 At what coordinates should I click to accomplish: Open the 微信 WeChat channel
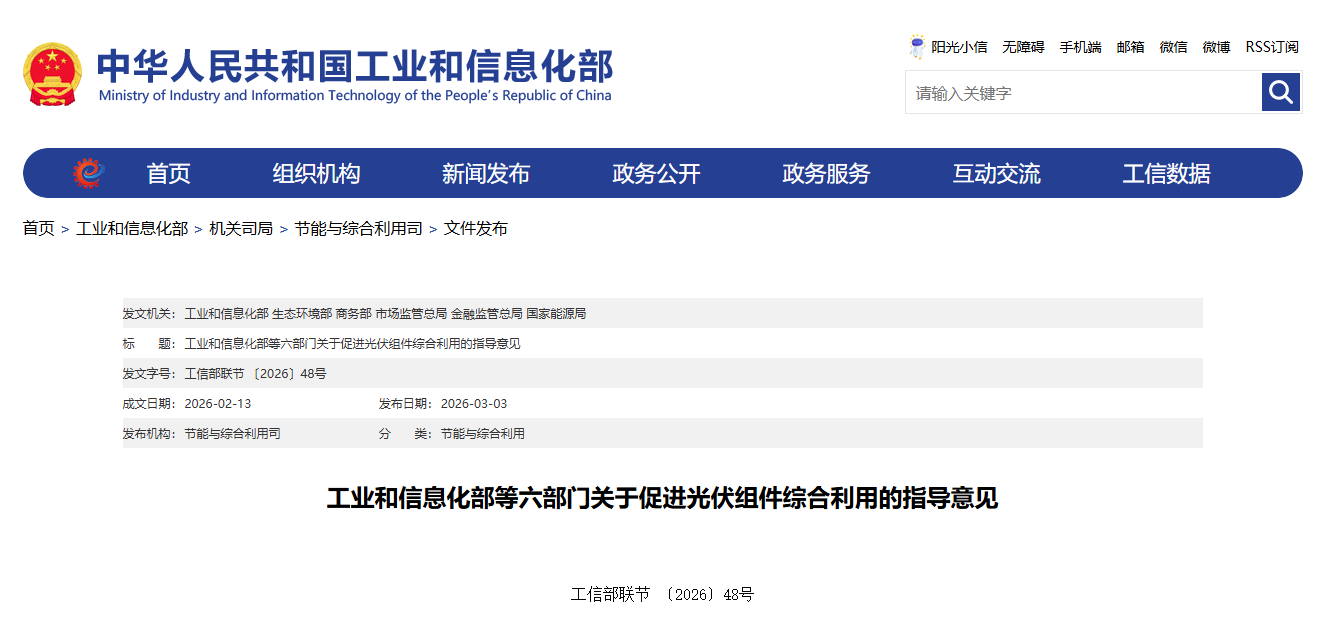[x=1173, y=47]
